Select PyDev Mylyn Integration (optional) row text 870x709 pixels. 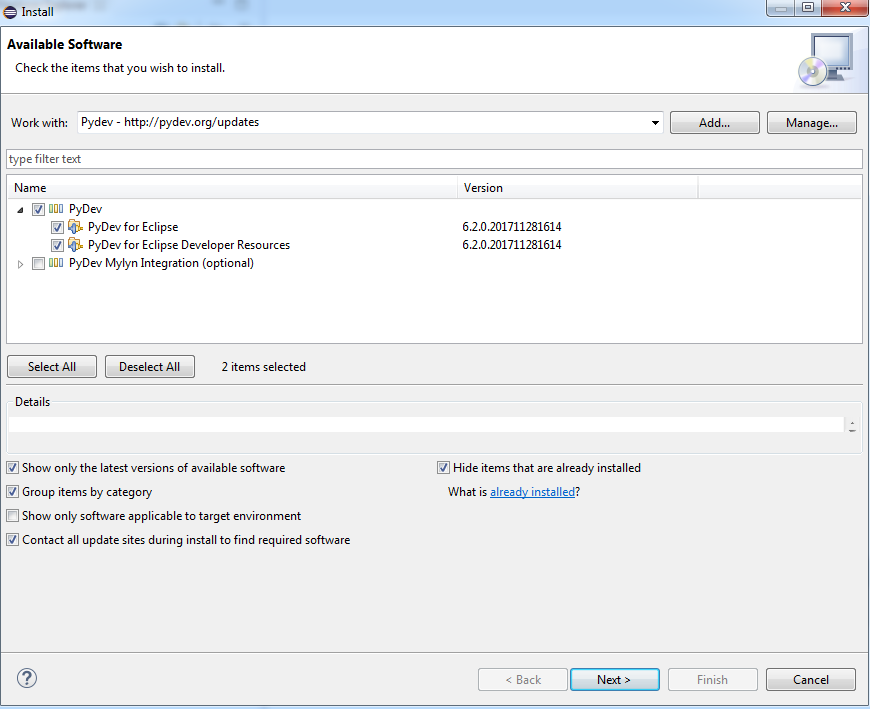coord(161,263)
